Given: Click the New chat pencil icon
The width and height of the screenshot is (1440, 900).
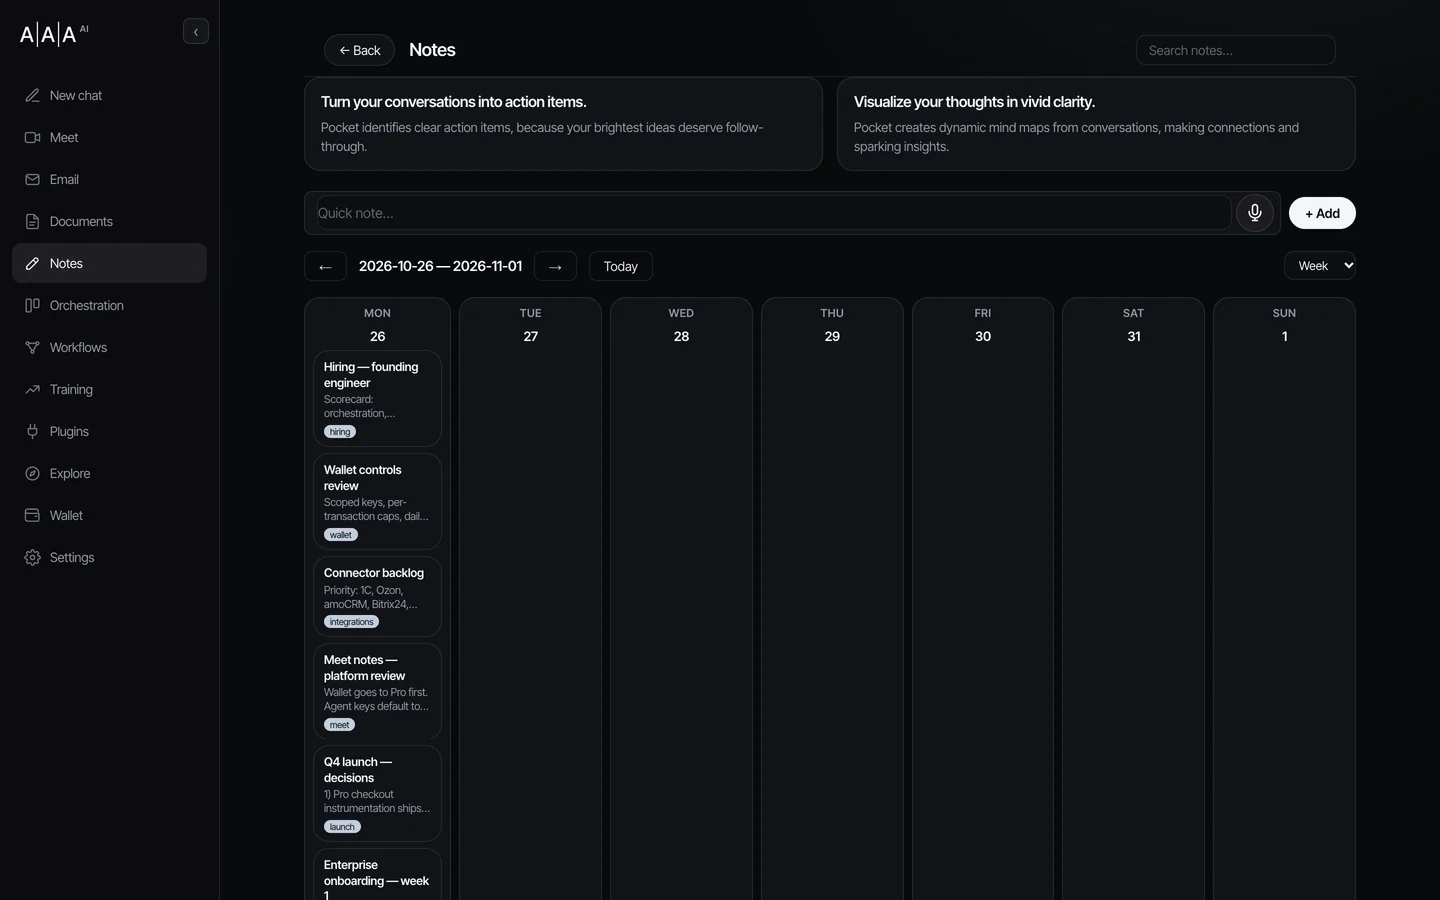Looking at the screenshot, I should point(32,96).
